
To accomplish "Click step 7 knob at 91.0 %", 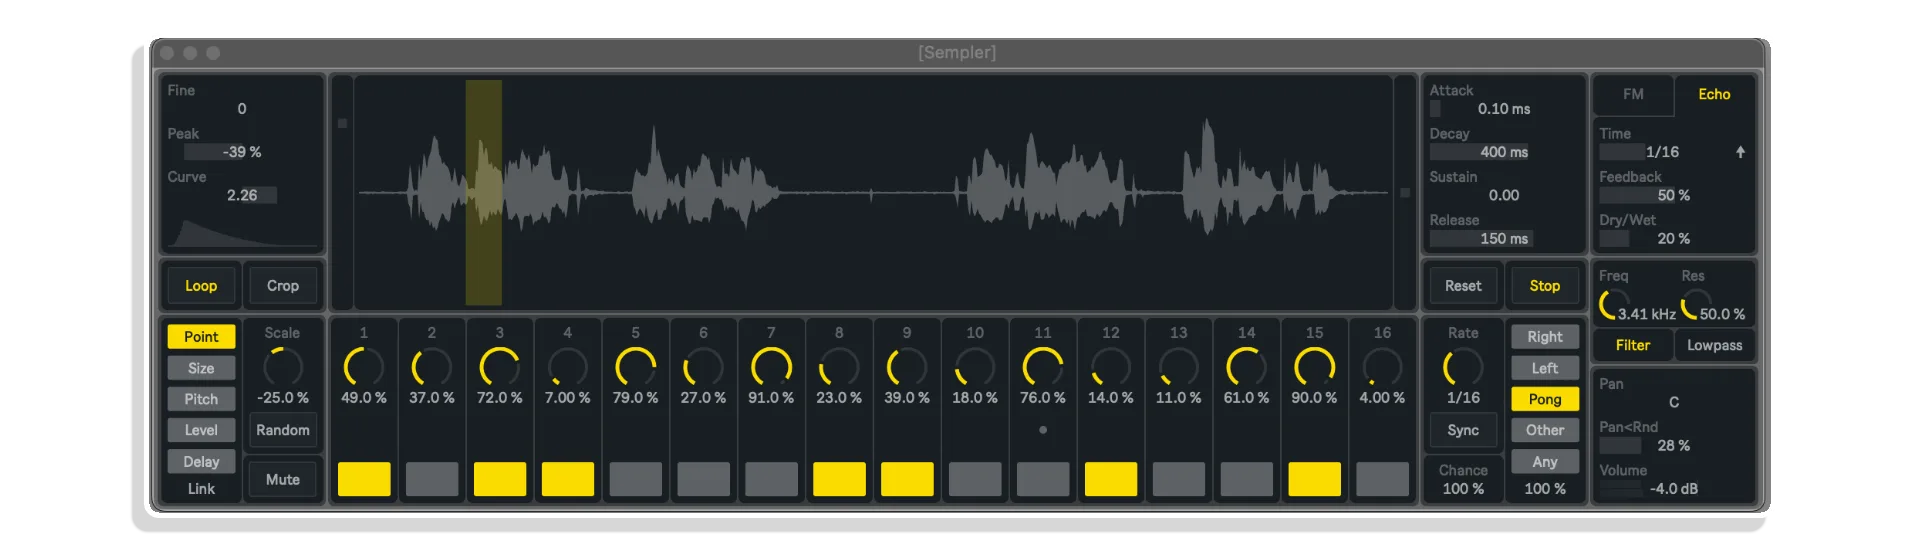I will pos(771,367).
